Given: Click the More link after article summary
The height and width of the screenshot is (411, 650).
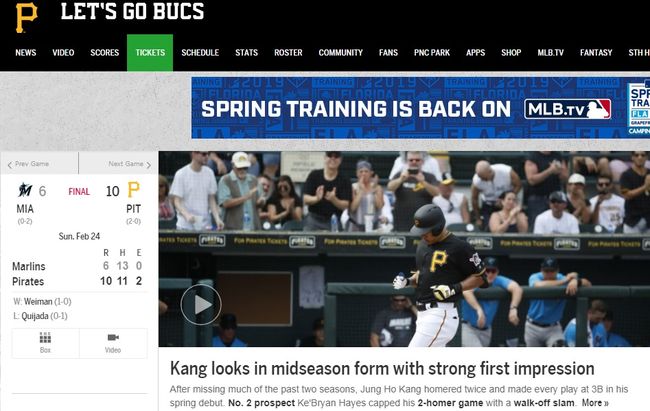Looking at the screenshot, I should click(x=595, y=403).
